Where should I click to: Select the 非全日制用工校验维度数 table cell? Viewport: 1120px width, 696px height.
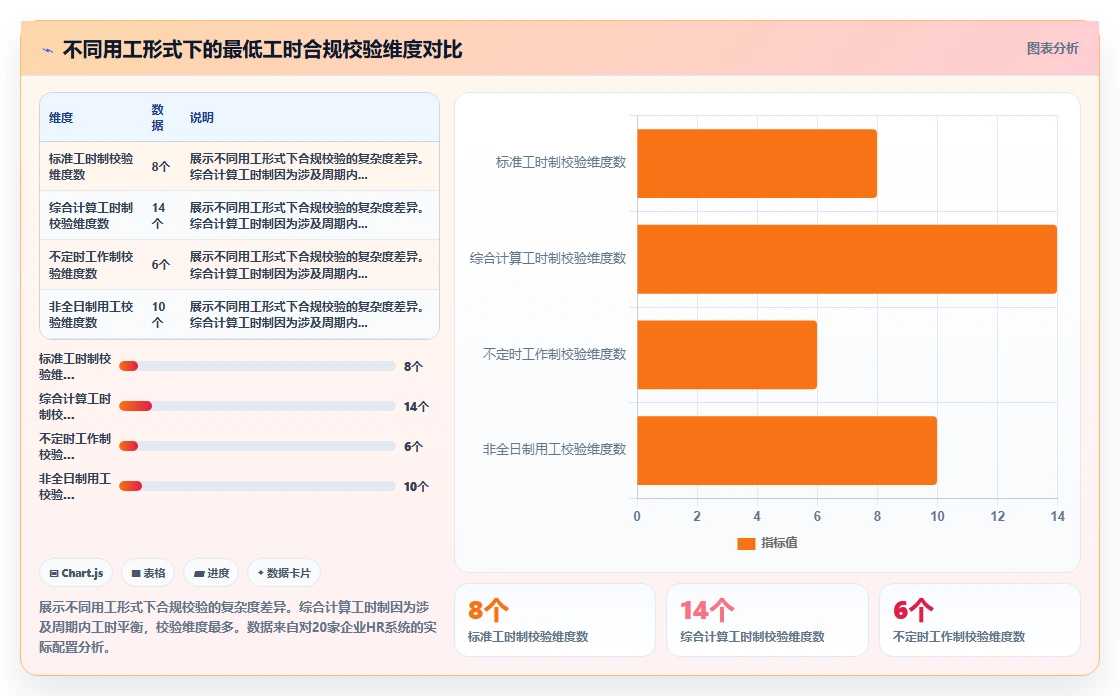[x=91, y=314]
